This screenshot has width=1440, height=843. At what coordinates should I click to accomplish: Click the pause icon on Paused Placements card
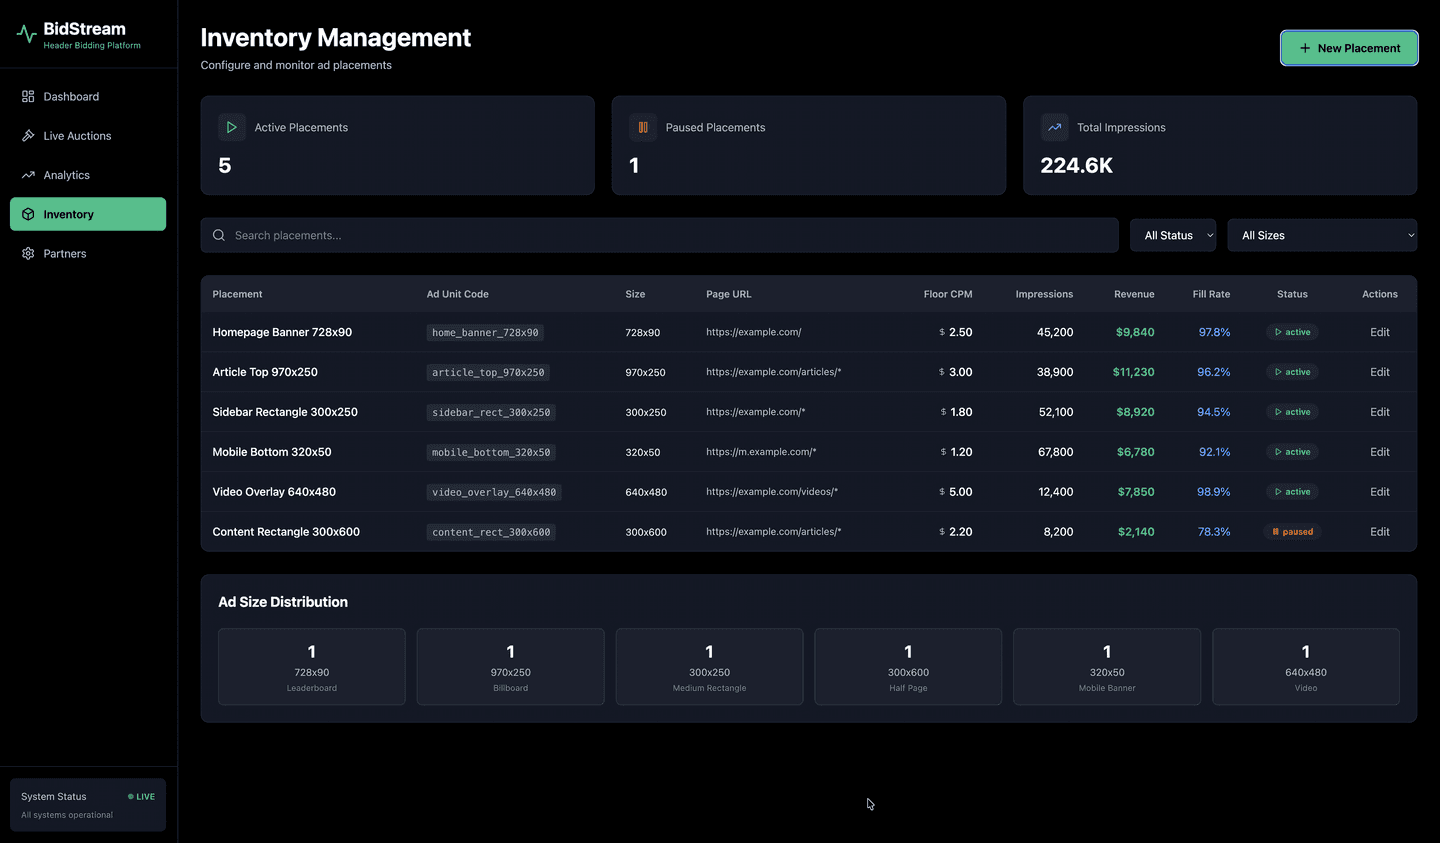642,127
